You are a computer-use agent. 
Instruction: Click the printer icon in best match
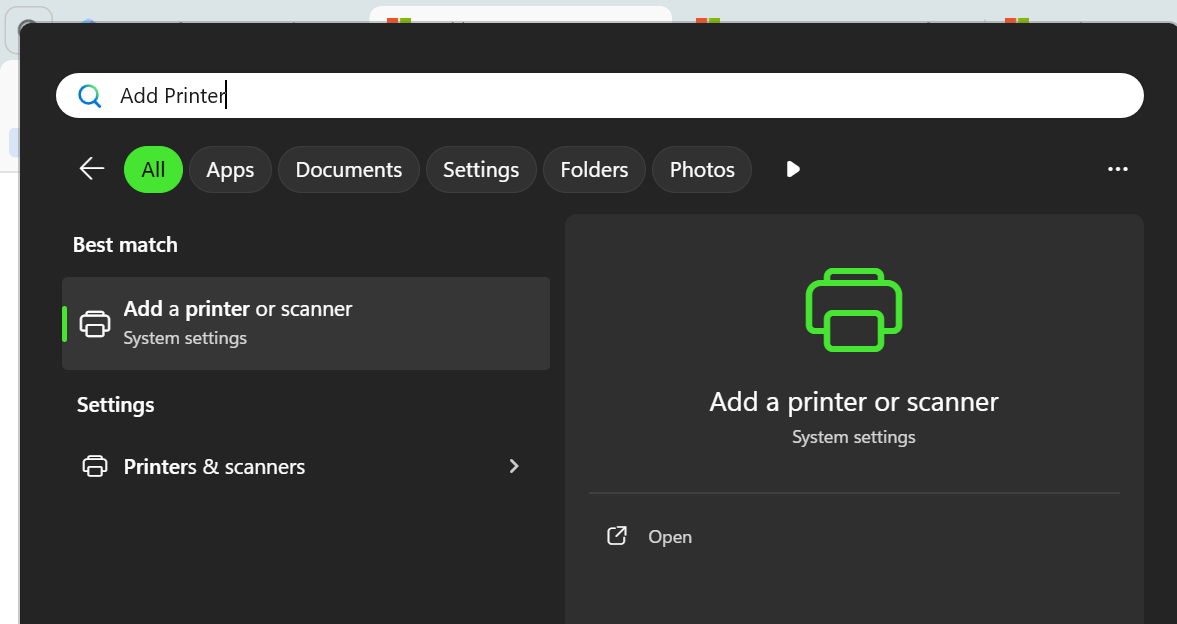tap(95, 324)
